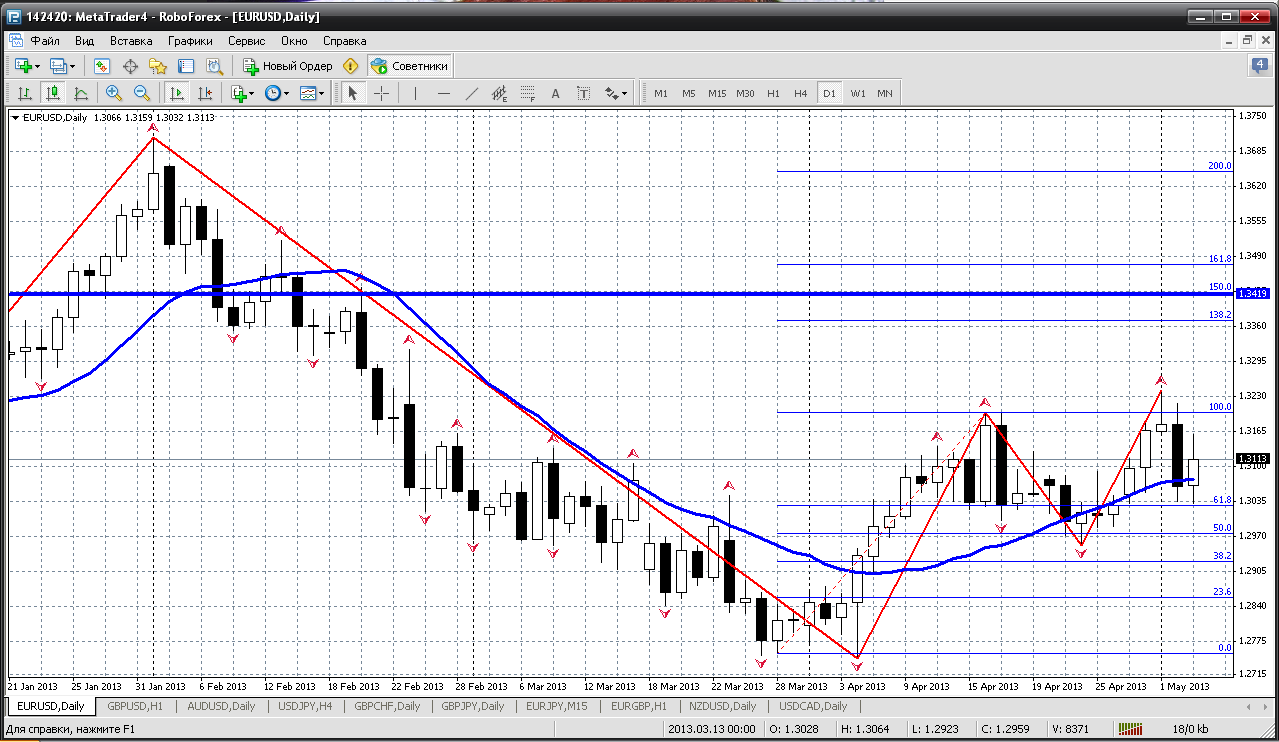Expand the templates dropdown arrow
Viewport: 1279px width, 742px height.
point(323,93)
